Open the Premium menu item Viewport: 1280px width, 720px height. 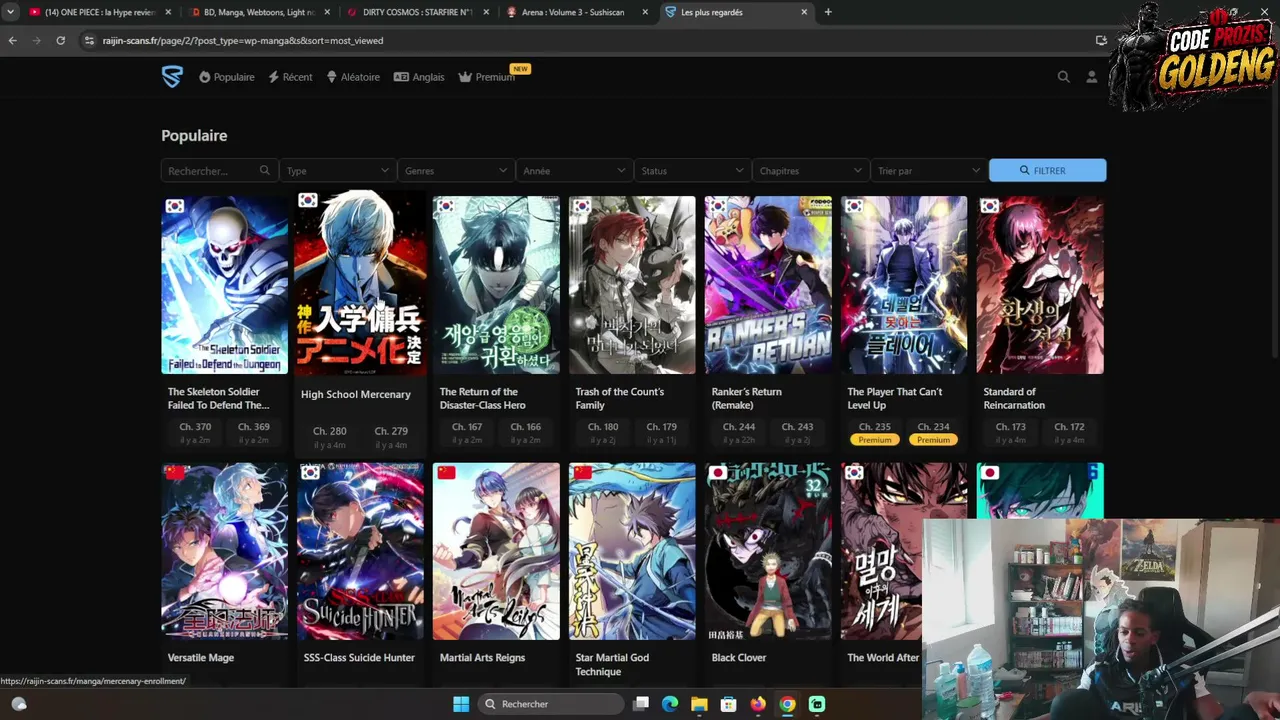(x=487, y=77)
